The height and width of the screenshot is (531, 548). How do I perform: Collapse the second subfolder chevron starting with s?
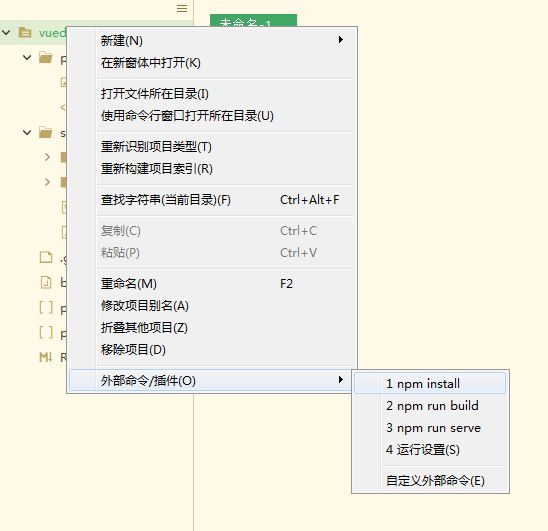pos(27,132)
